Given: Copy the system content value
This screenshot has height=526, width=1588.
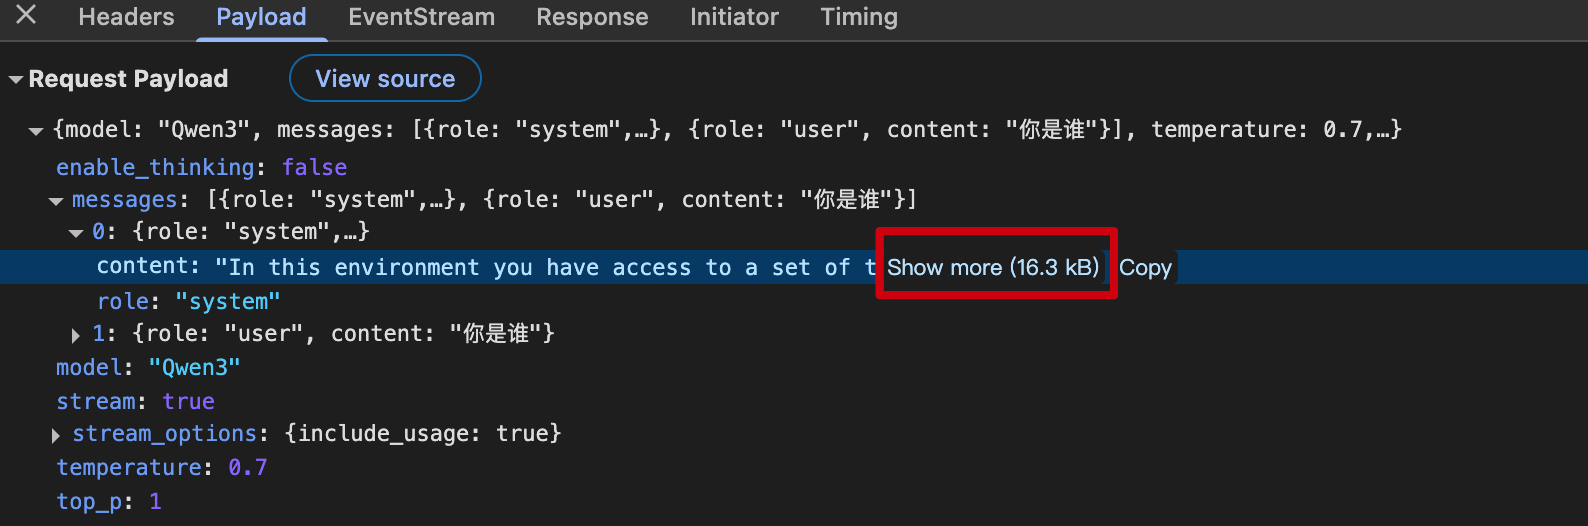Looking at the screenshot, I should [1145, 267].
